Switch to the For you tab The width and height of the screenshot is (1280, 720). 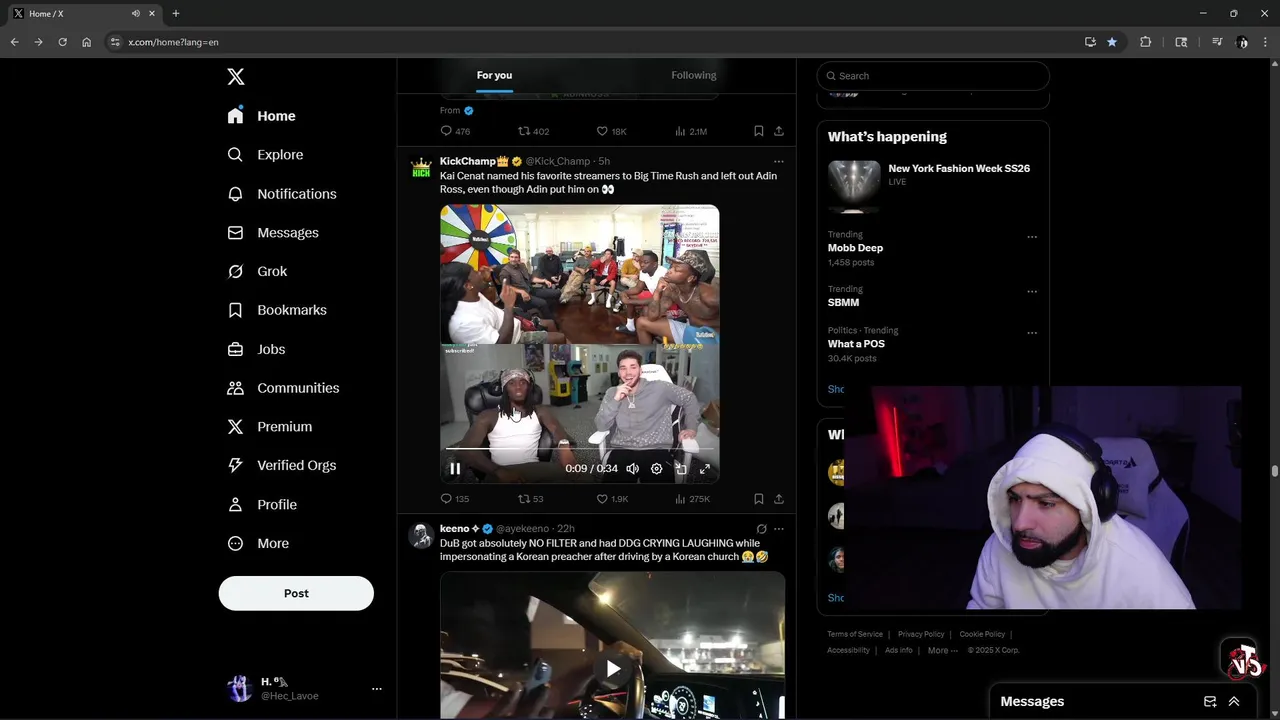coord(494,75)
